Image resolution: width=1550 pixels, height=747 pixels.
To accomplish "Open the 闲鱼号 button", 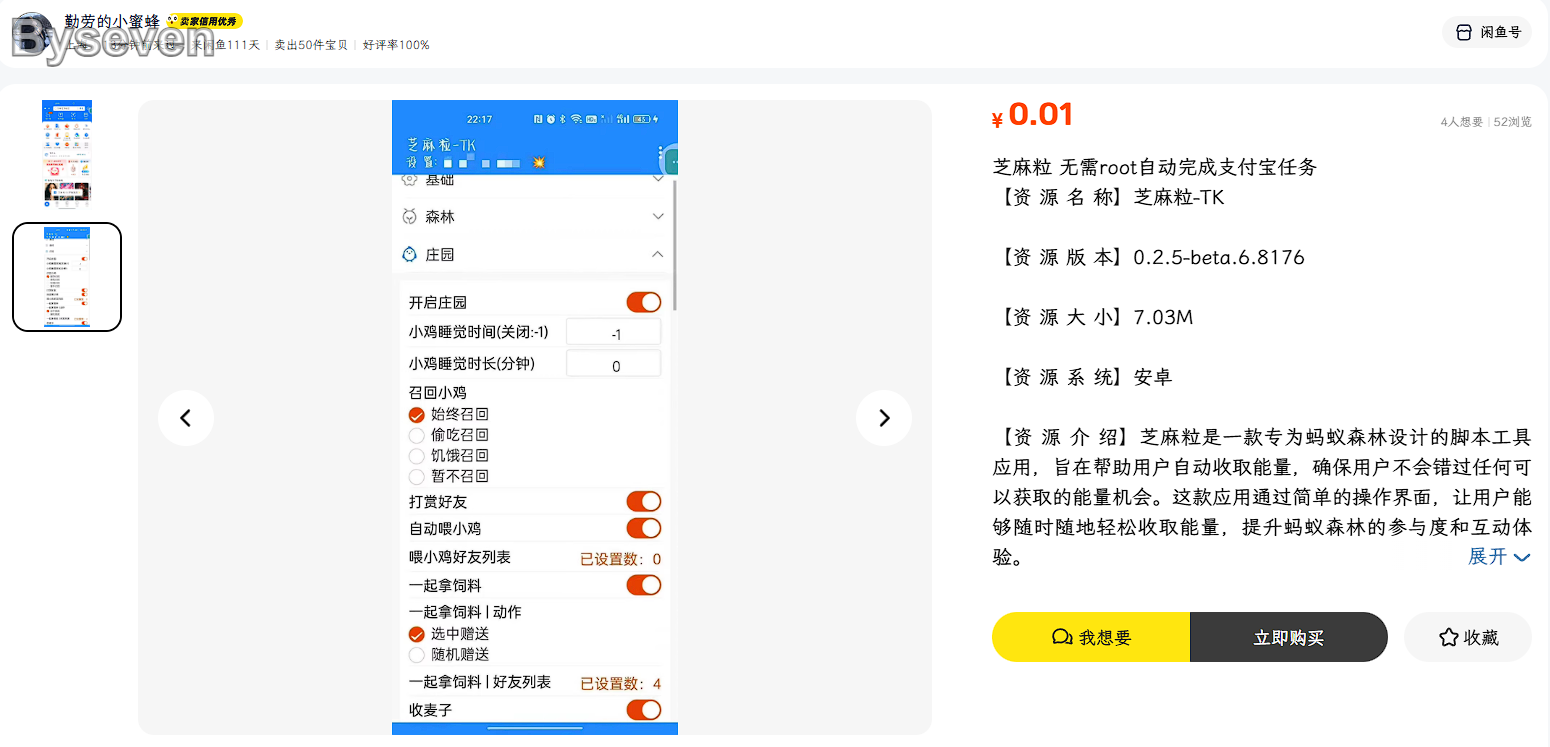I will click(x=1487, y=32).
